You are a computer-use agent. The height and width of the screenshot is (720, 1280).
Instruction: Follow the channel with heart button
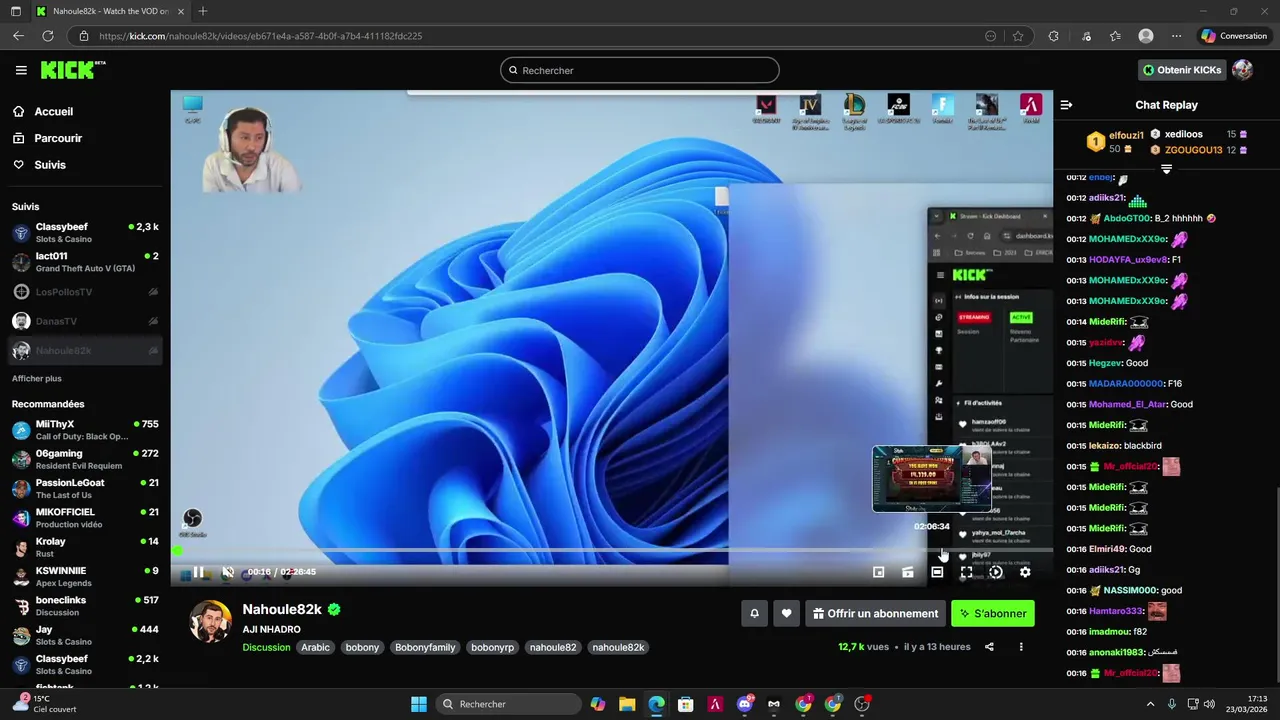[x=787, y=613]
